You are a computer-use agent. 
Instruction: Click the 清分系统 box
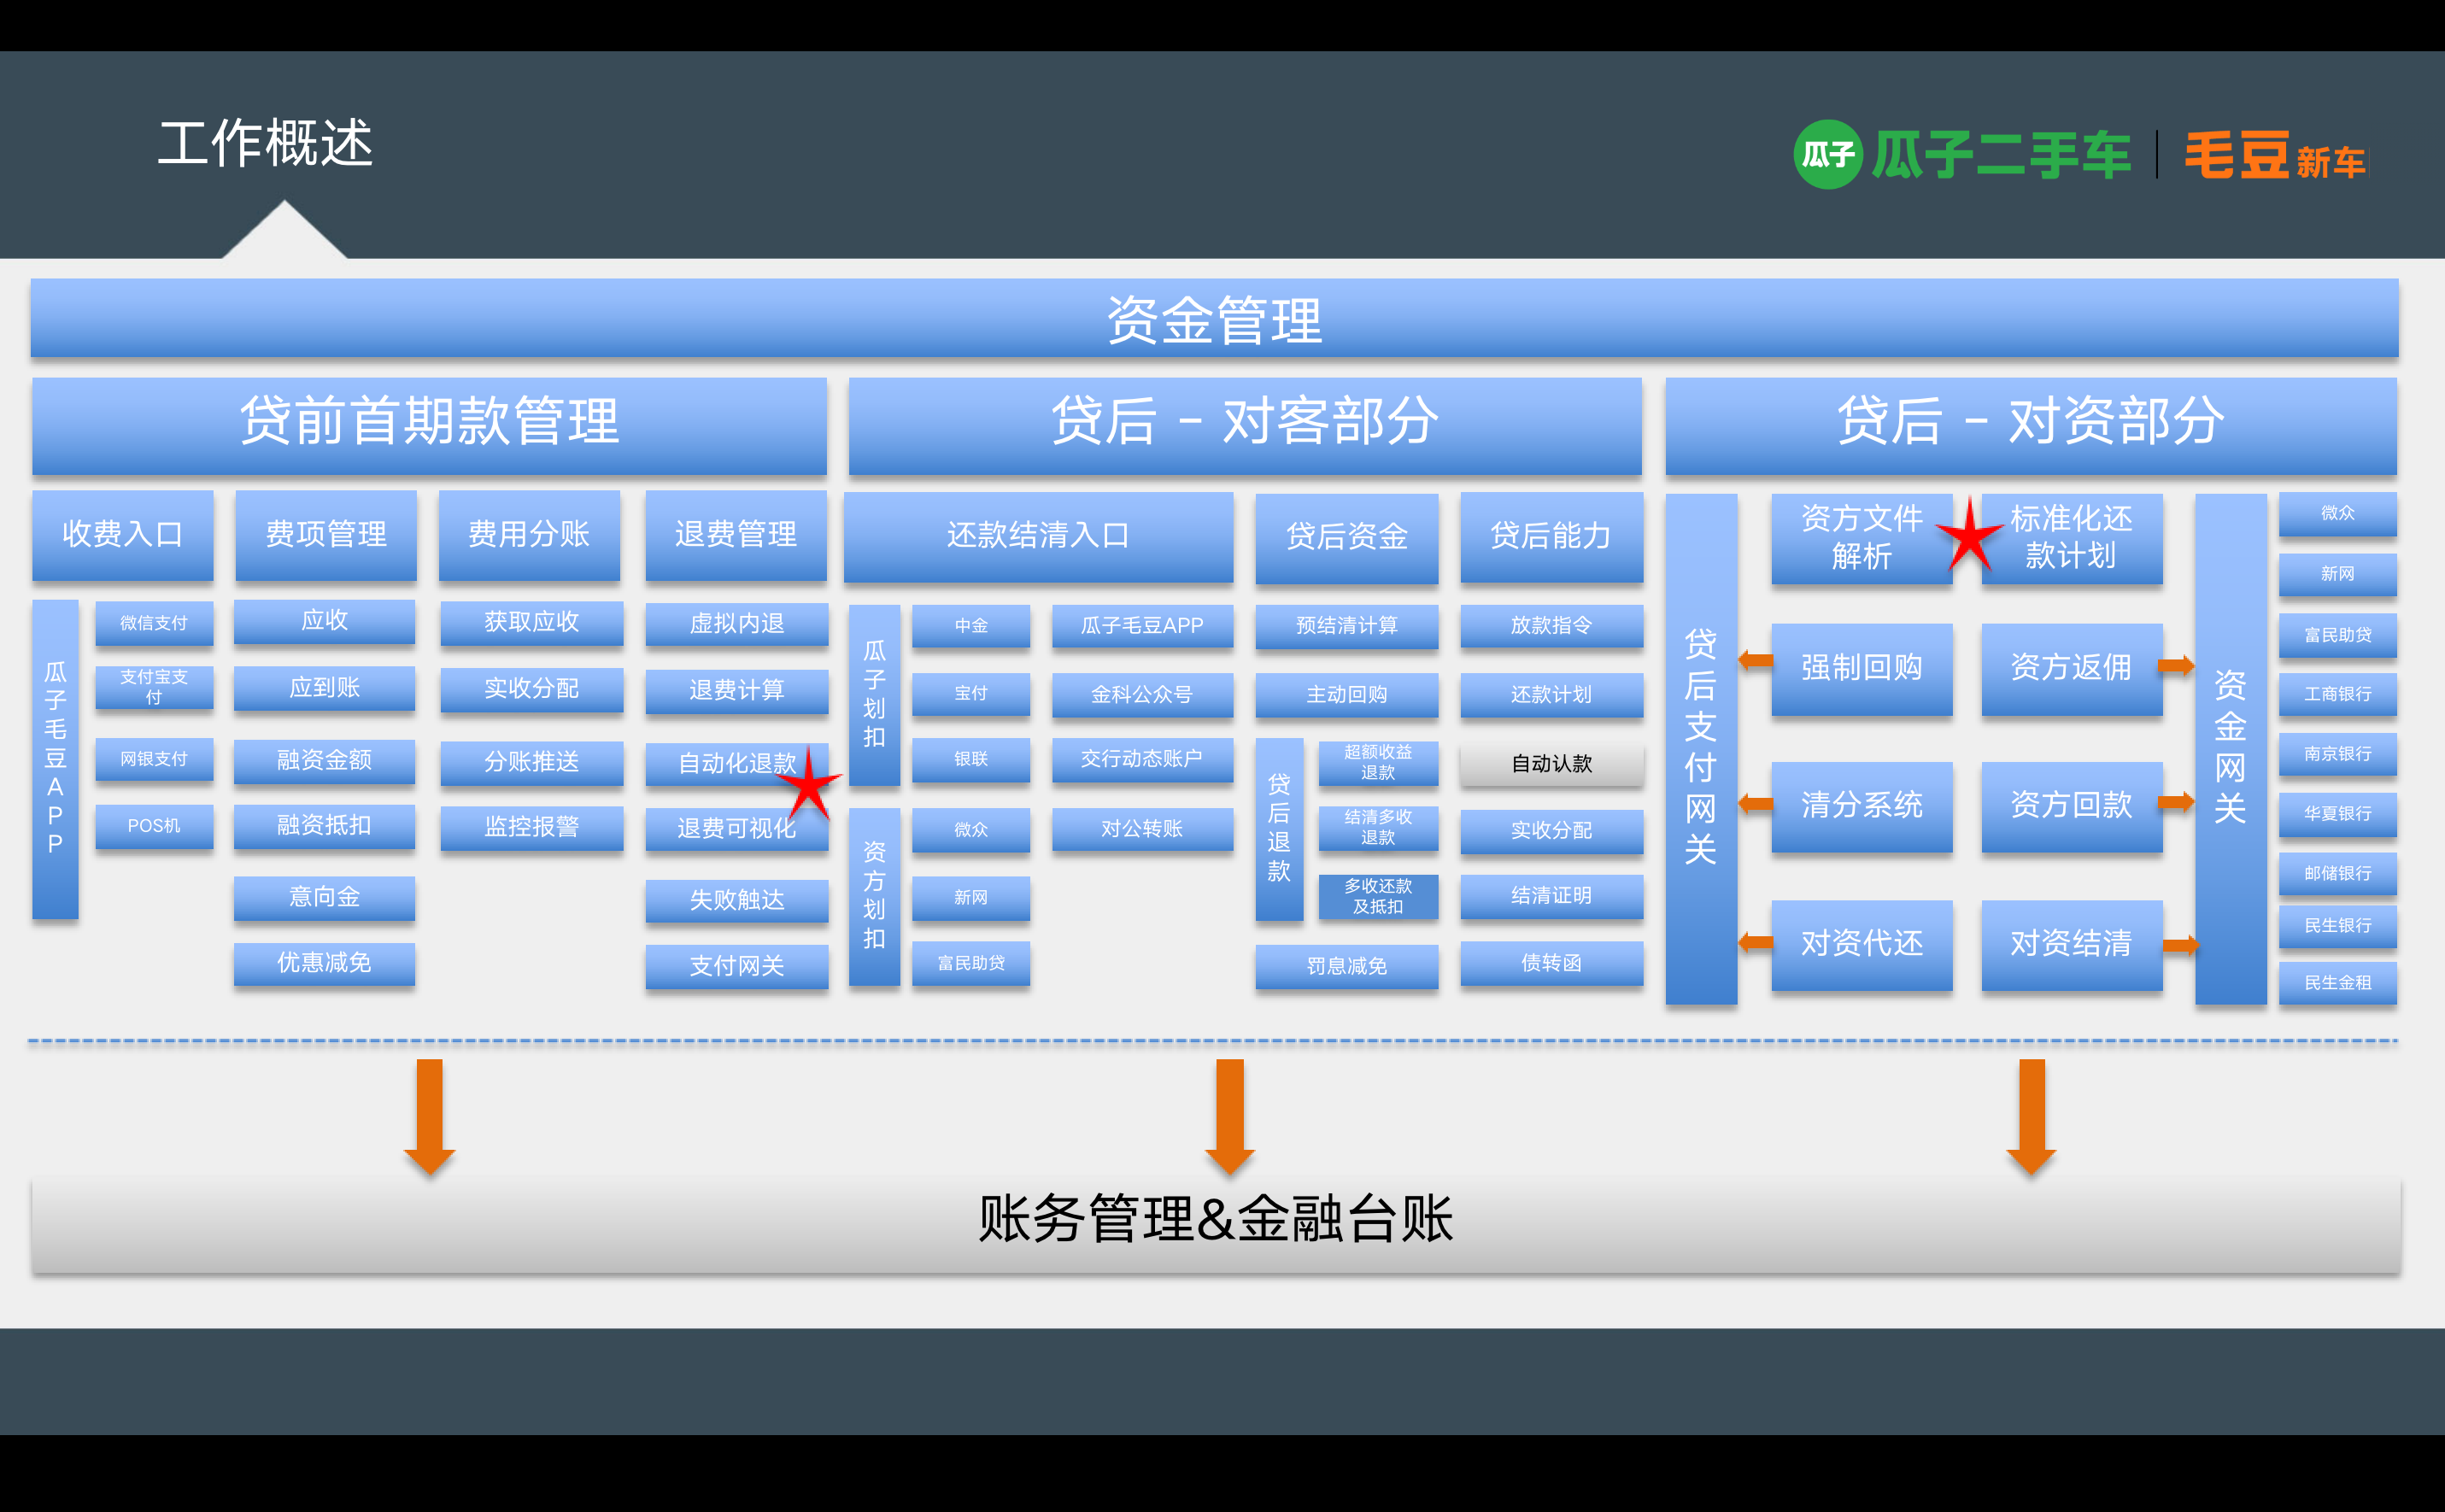coord(1861,806)
